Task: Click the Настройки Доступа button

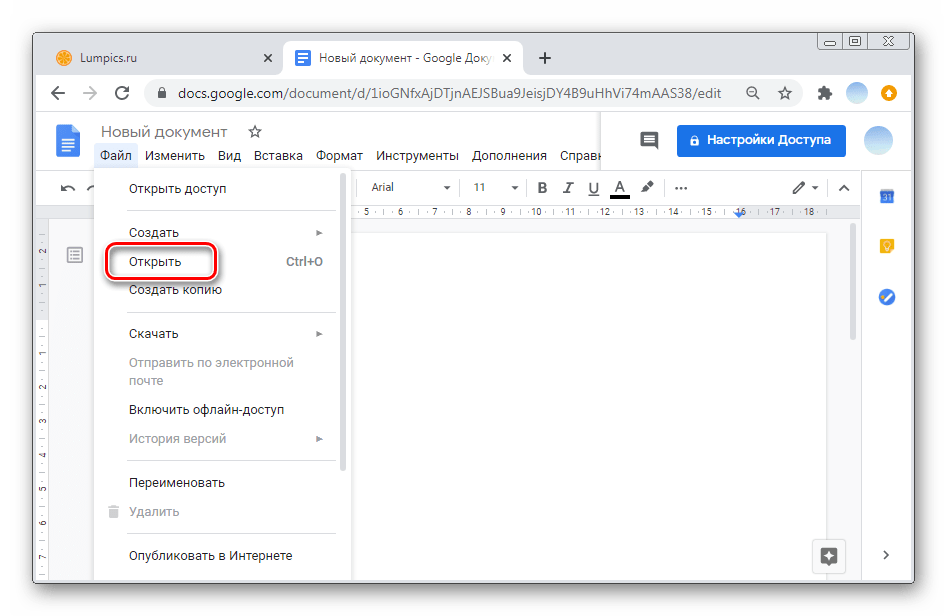Action: pyautogui.click(x=760, y=141)
